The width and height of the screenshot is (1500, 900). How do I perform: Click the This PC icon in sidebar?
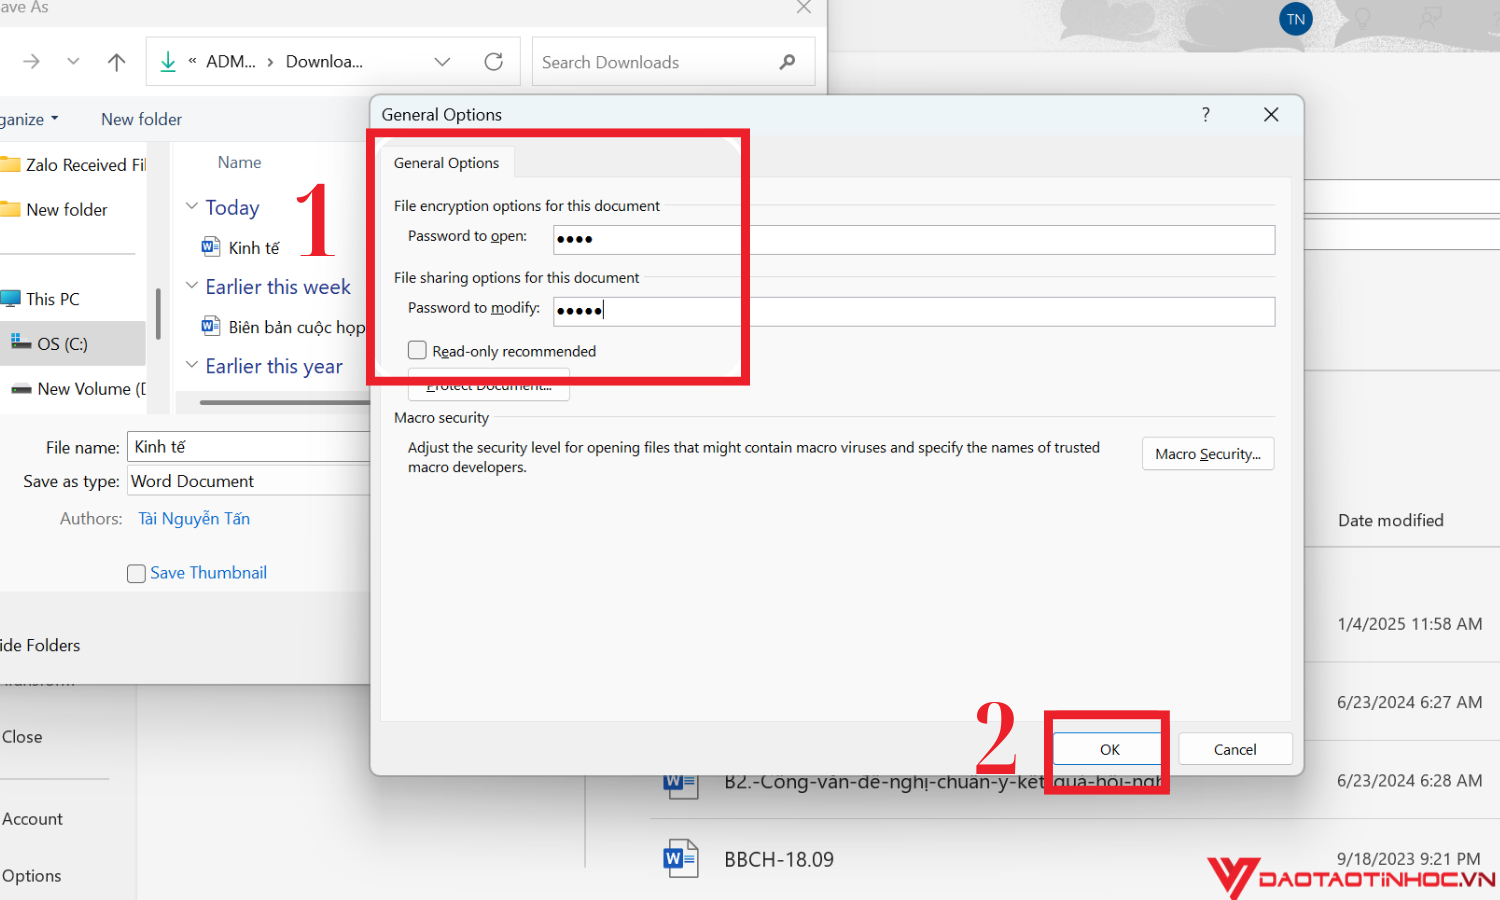pos(11,297)
